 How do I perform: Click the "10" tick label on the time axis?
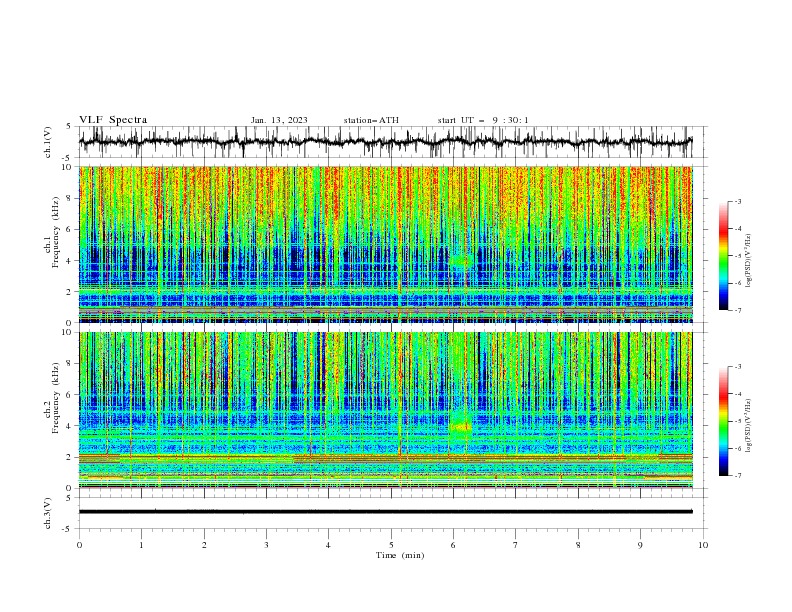click(x=703, y=545)
